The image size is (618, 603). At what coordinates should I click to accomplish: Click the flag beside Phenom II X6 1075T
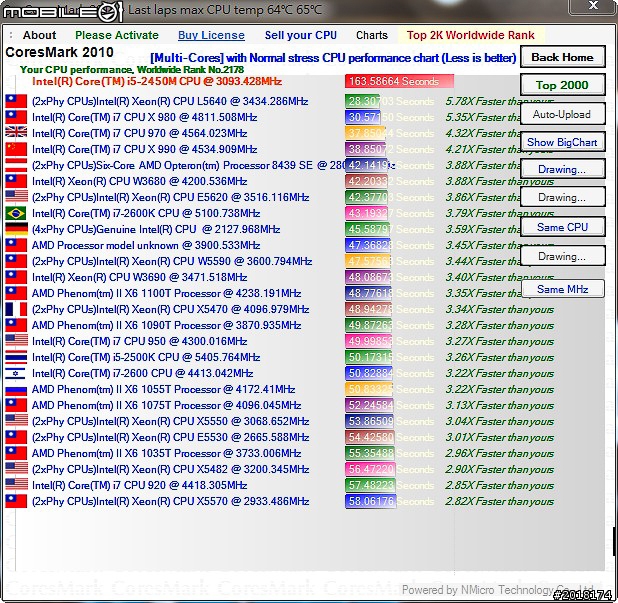(16, 405)
